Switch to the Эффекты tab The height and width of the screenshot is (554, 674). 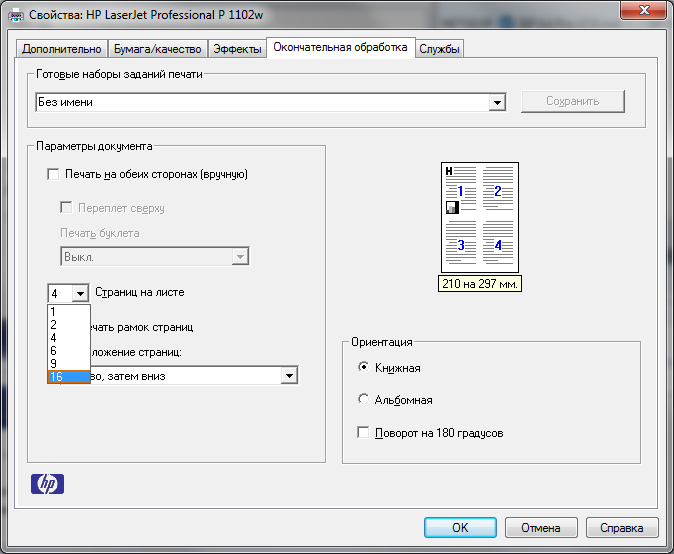(237, 49)
